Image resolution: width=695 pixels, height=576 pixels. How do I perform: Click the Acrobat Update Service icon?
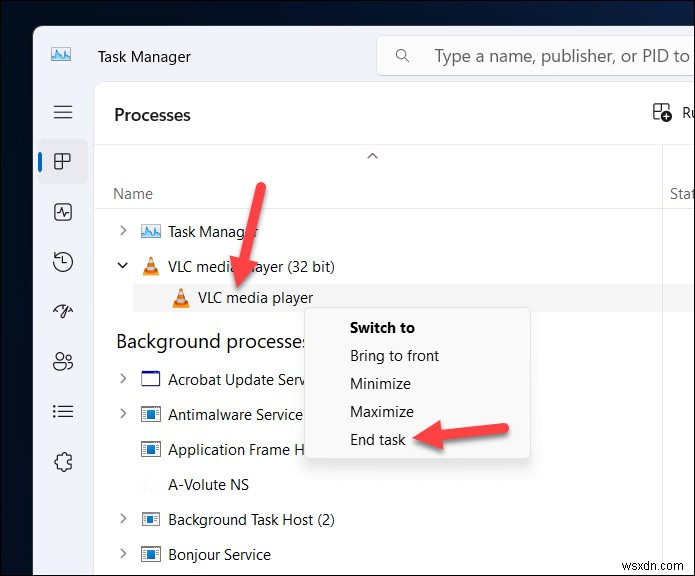150,379
